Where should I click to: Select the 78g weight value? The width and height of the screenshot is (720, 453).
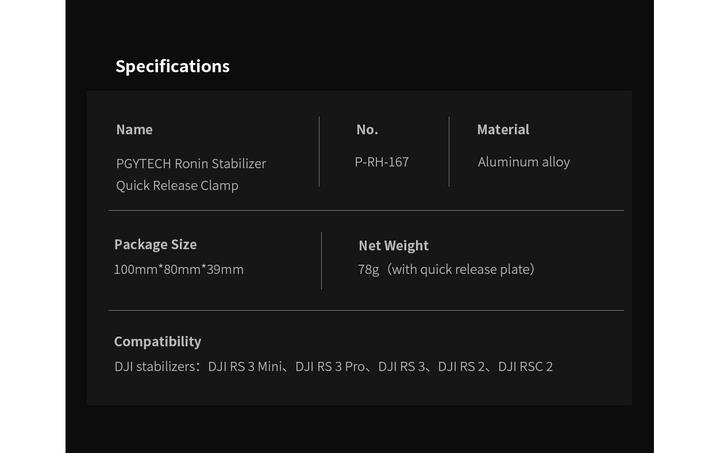pos(369,269)
